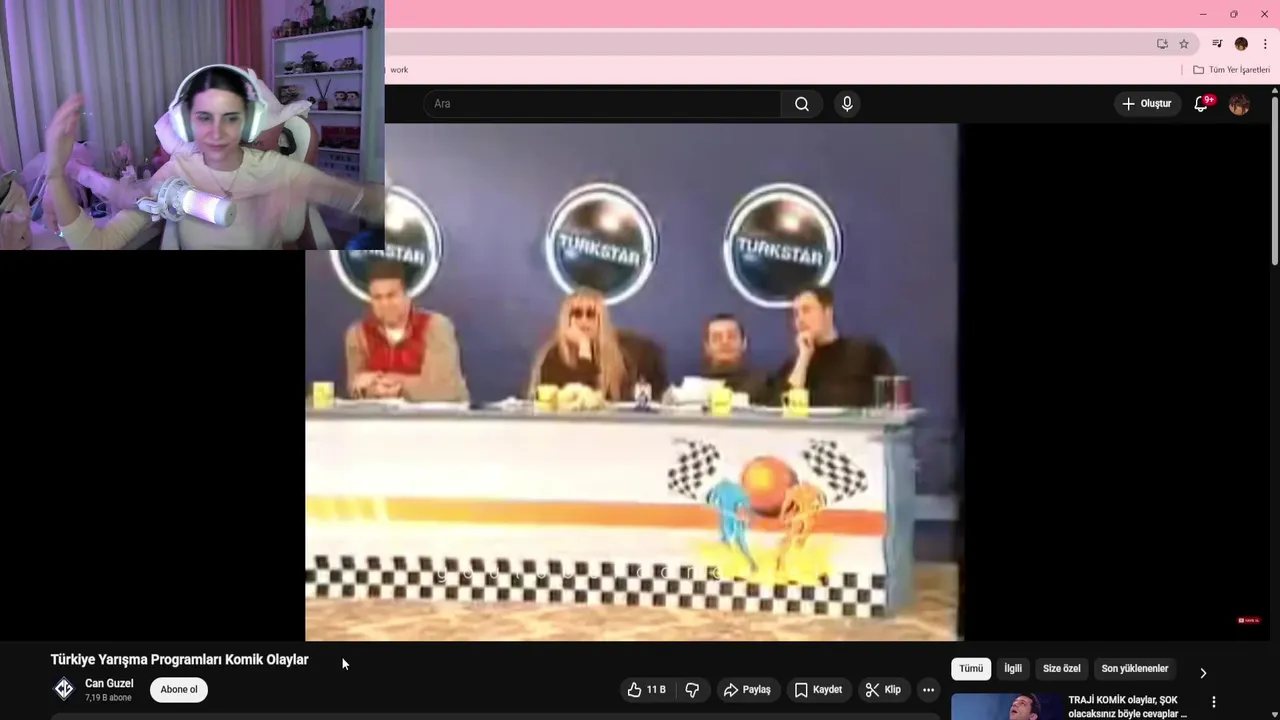Select the Son yüklenenler filter chip
The height and width of the screenshot is (720, 1280).
pos(1135,669)
